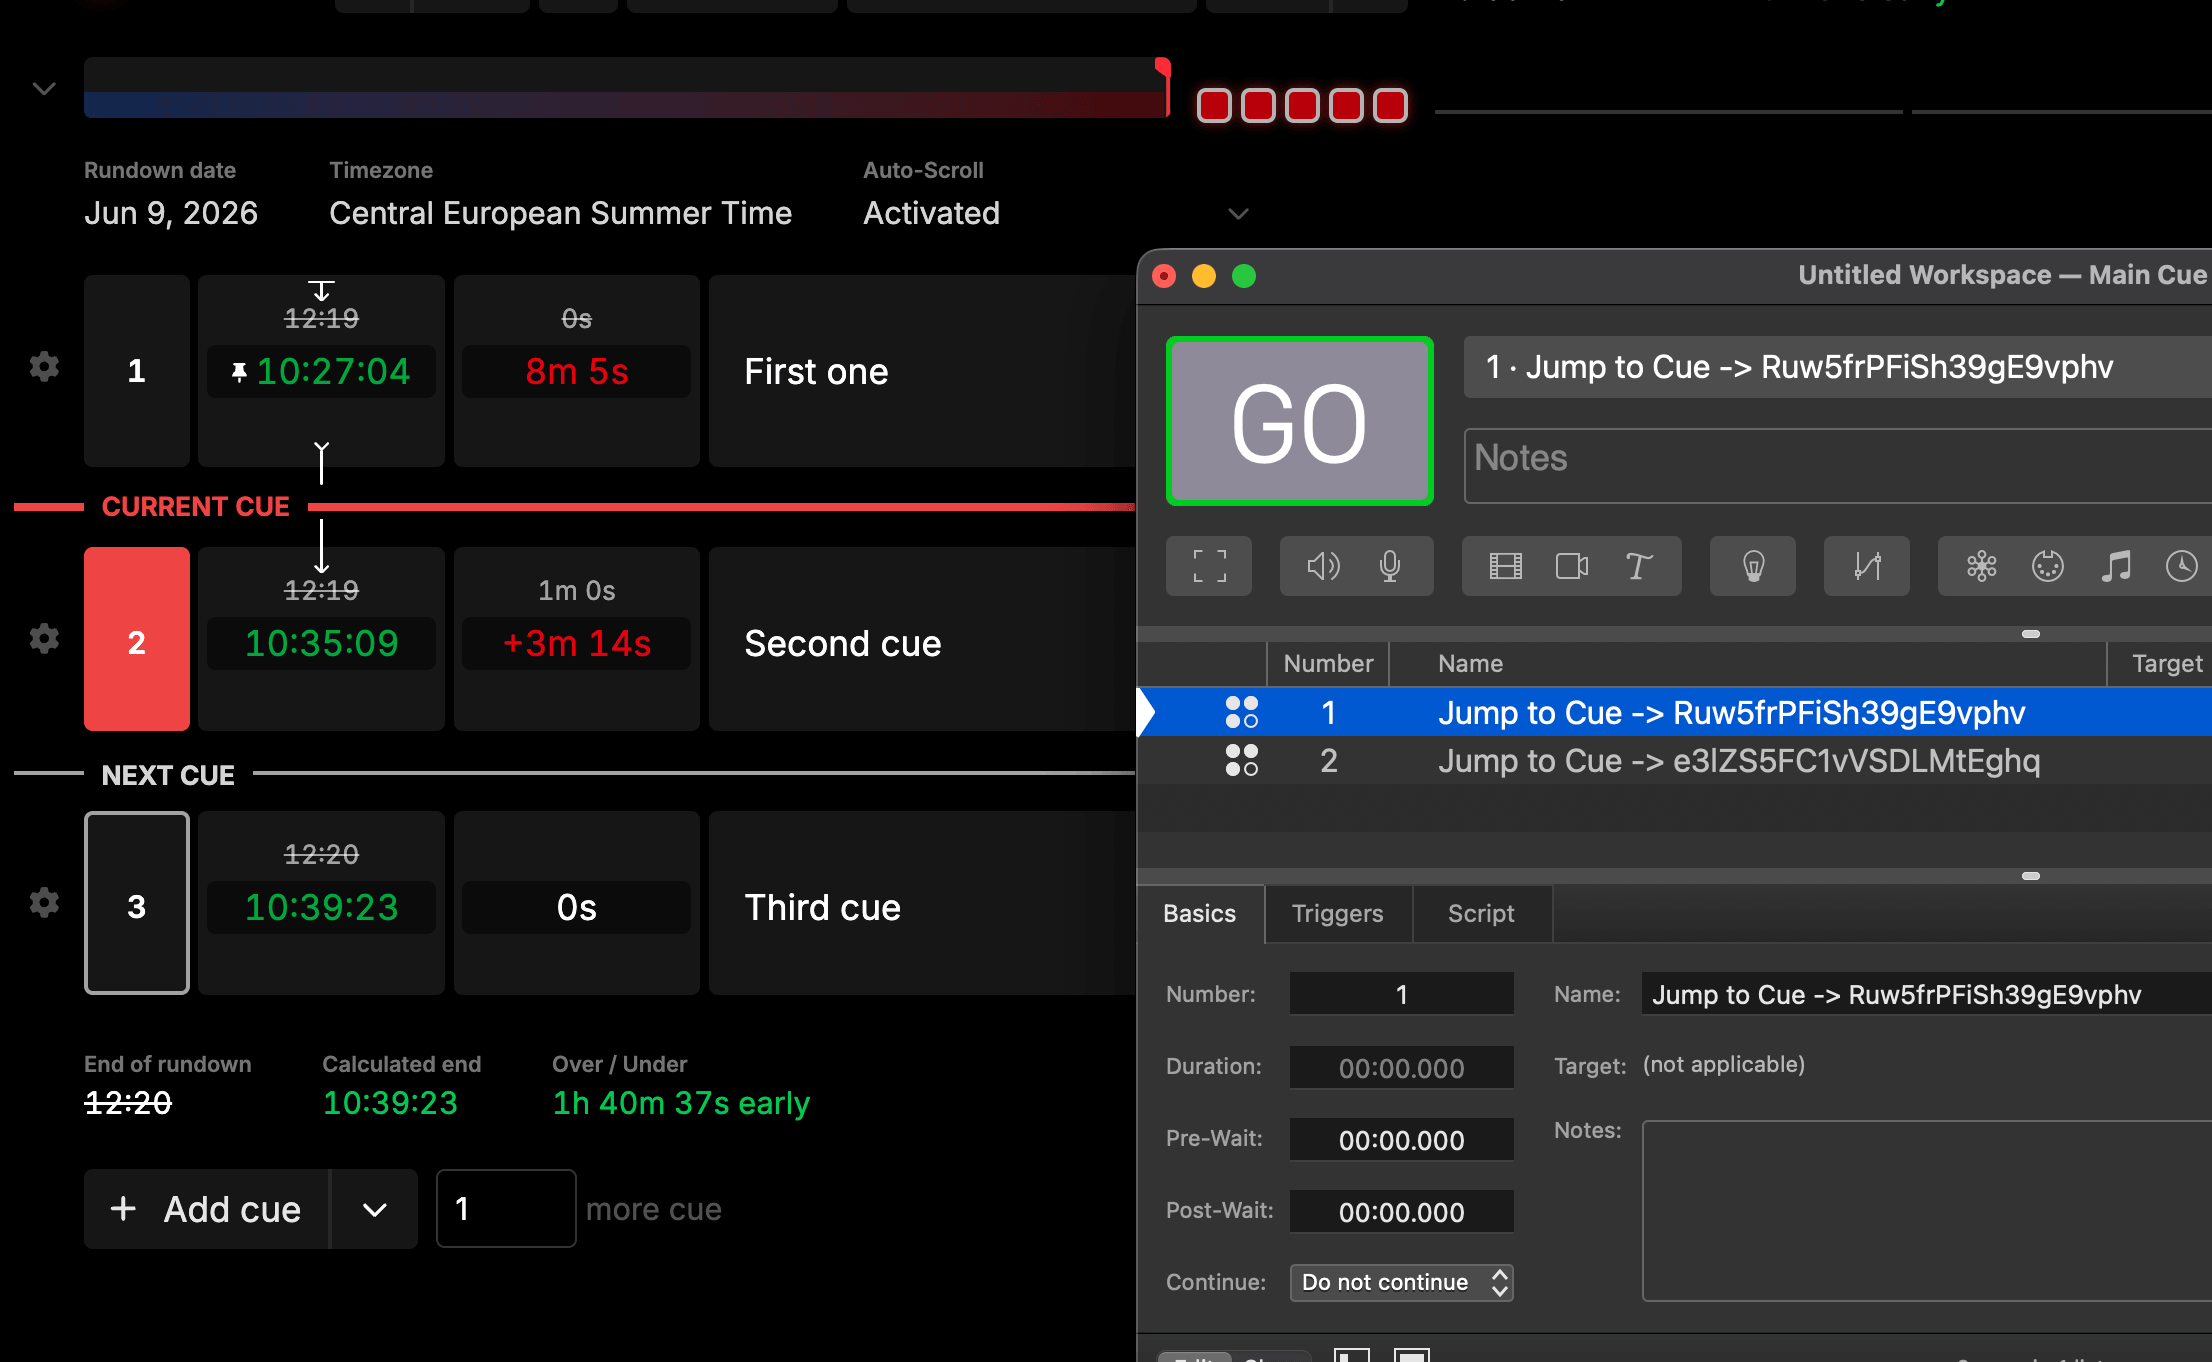This screenshot has width=2212, height=1362.
Task: Add a Light cue with bulb icon
Action: pyautogui.click(x=1753, y=566)
